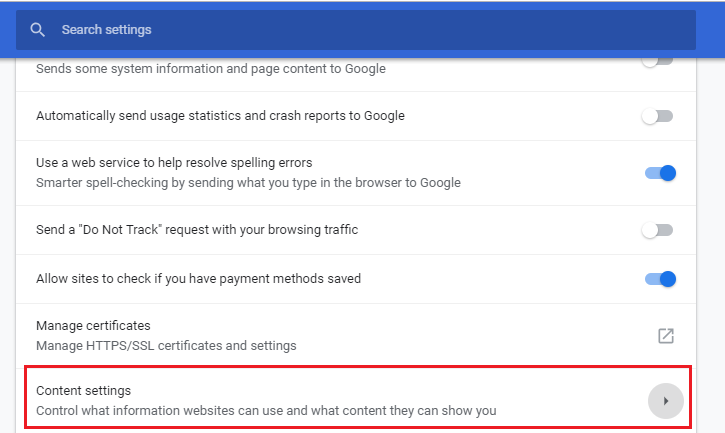Open the Content settings title
Viewport: 725px width, 433px height.
tap(84, 390)
